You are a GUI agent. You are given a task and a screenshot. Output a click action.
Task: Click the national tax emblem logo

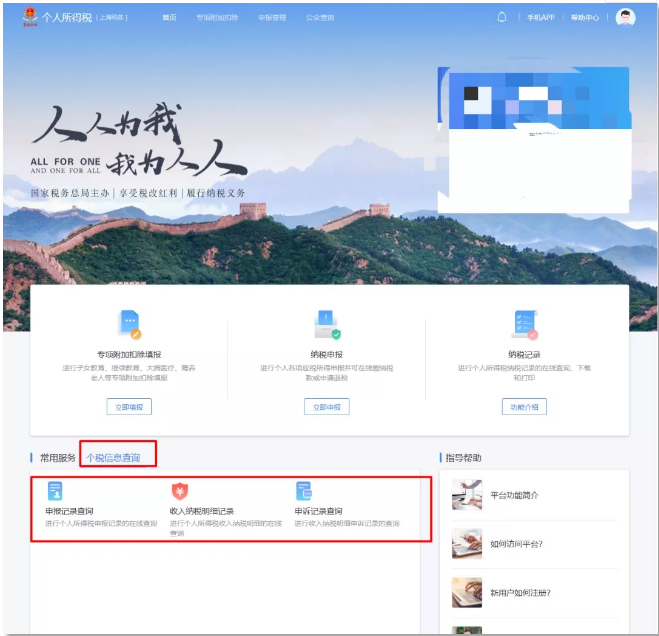pos(30,17)
